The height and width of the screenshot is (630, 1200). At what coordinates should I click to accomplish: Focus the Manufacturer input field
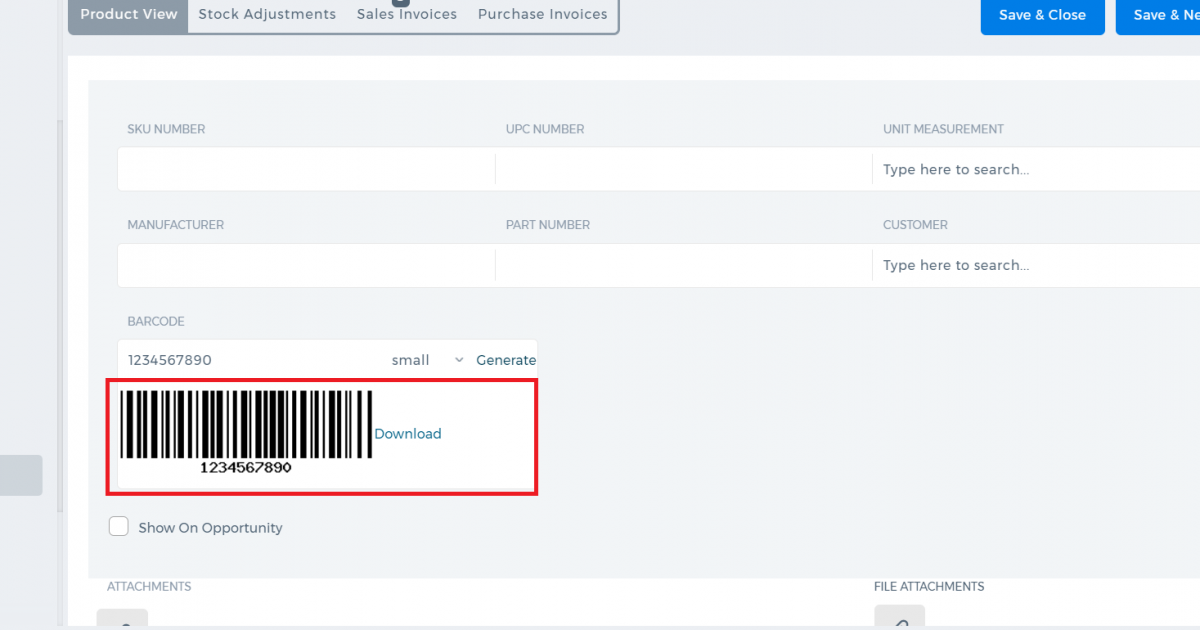coord(306,265)
